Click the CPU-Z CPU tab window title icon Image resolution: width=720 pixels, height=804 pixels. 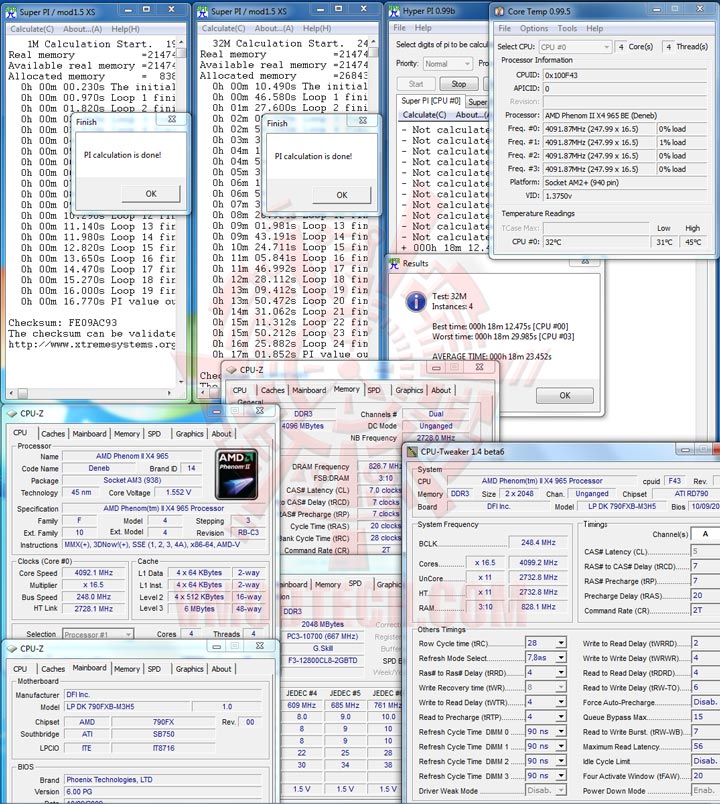pos(12,413)
